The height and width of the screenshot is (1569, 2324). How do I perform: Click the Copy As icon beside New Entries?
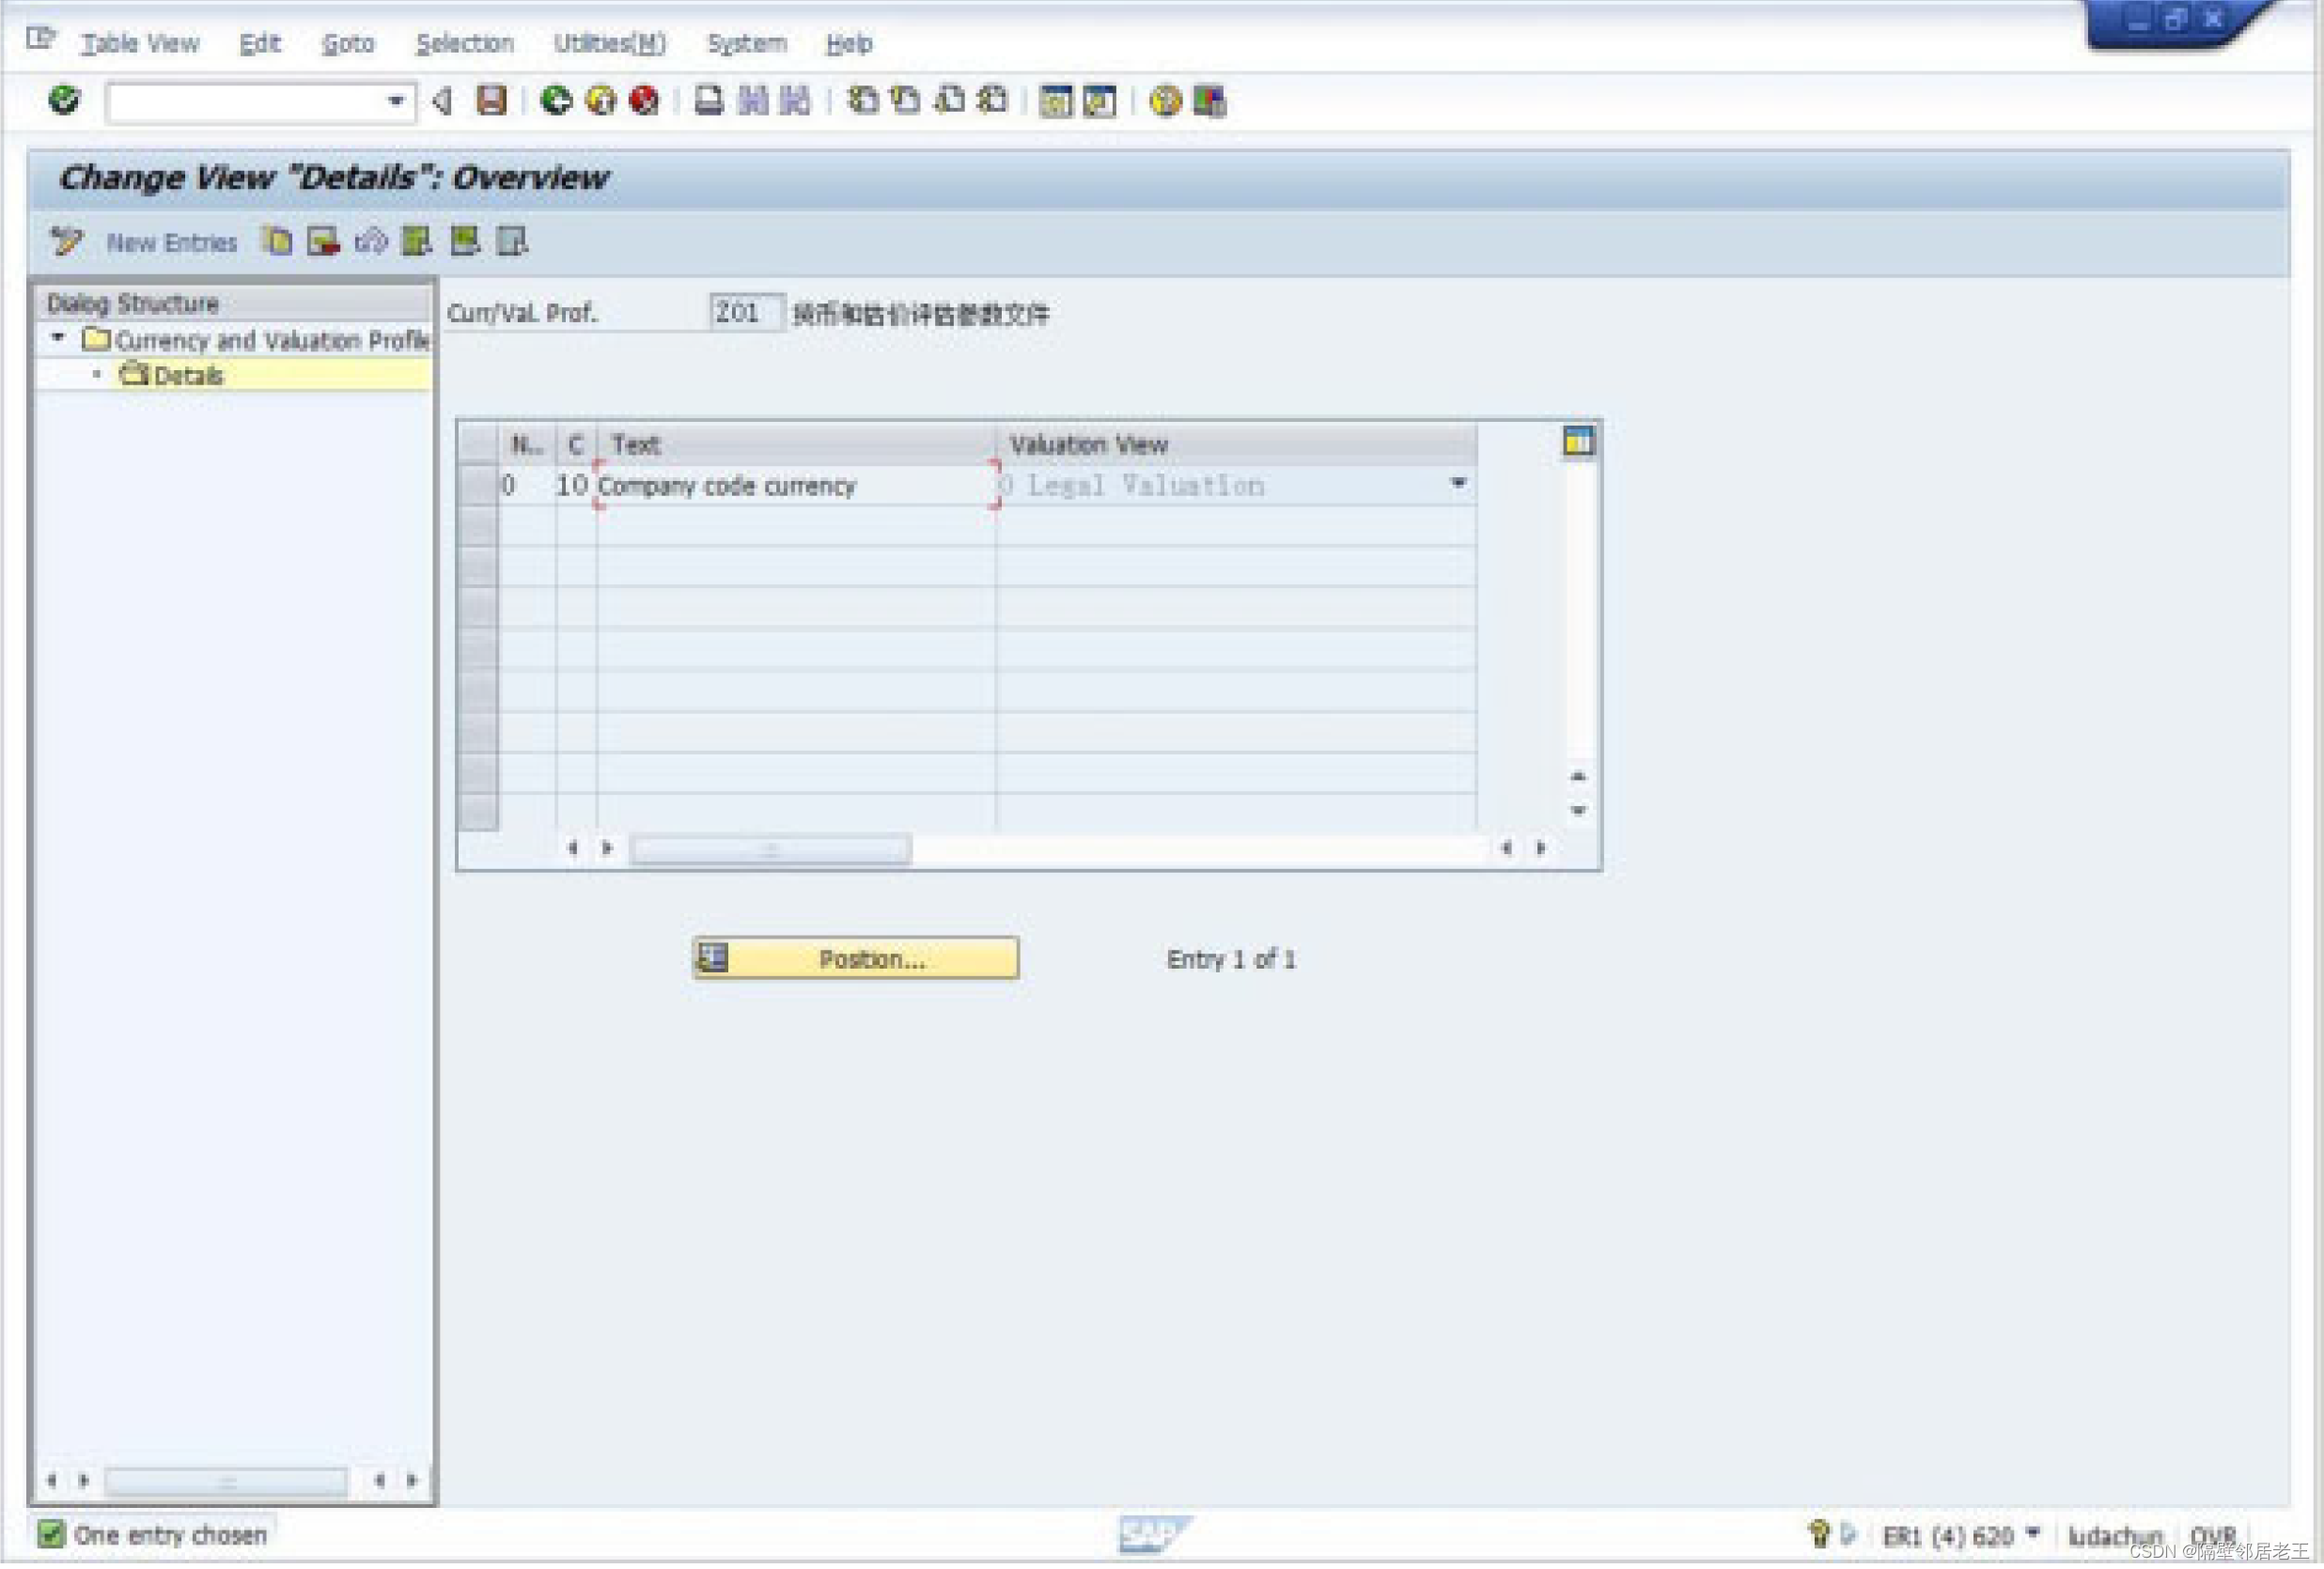tap(277, 241)
